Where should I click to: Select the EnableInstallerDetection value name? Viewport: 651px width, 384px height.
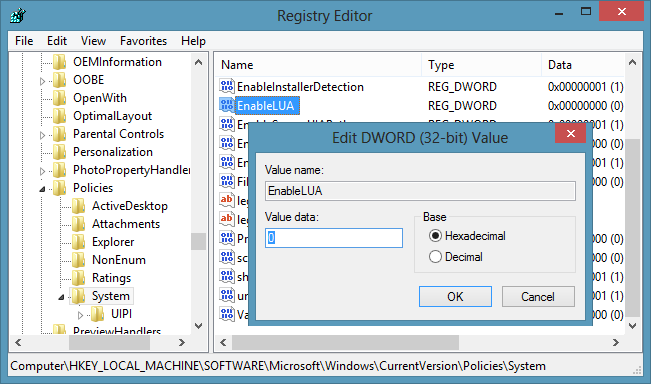click(x=300, y=87)
